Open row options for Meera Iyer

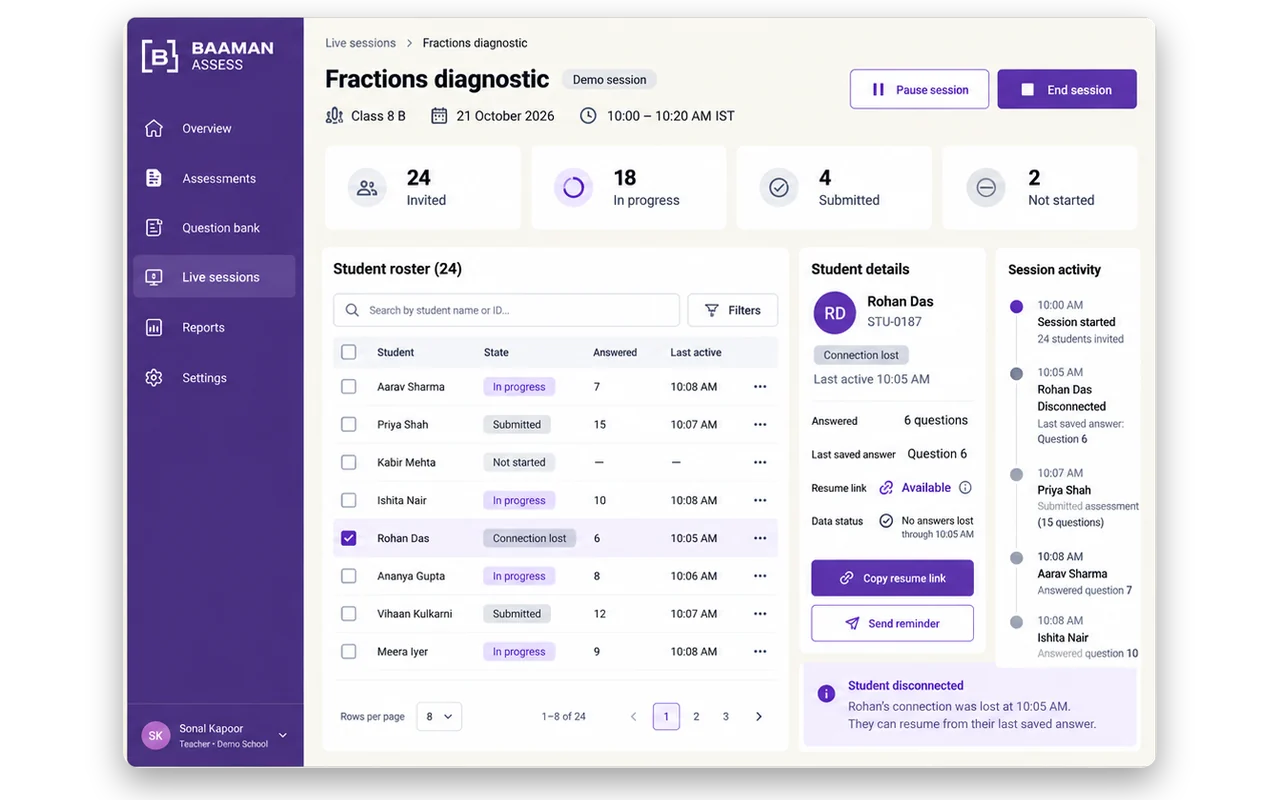760,652
